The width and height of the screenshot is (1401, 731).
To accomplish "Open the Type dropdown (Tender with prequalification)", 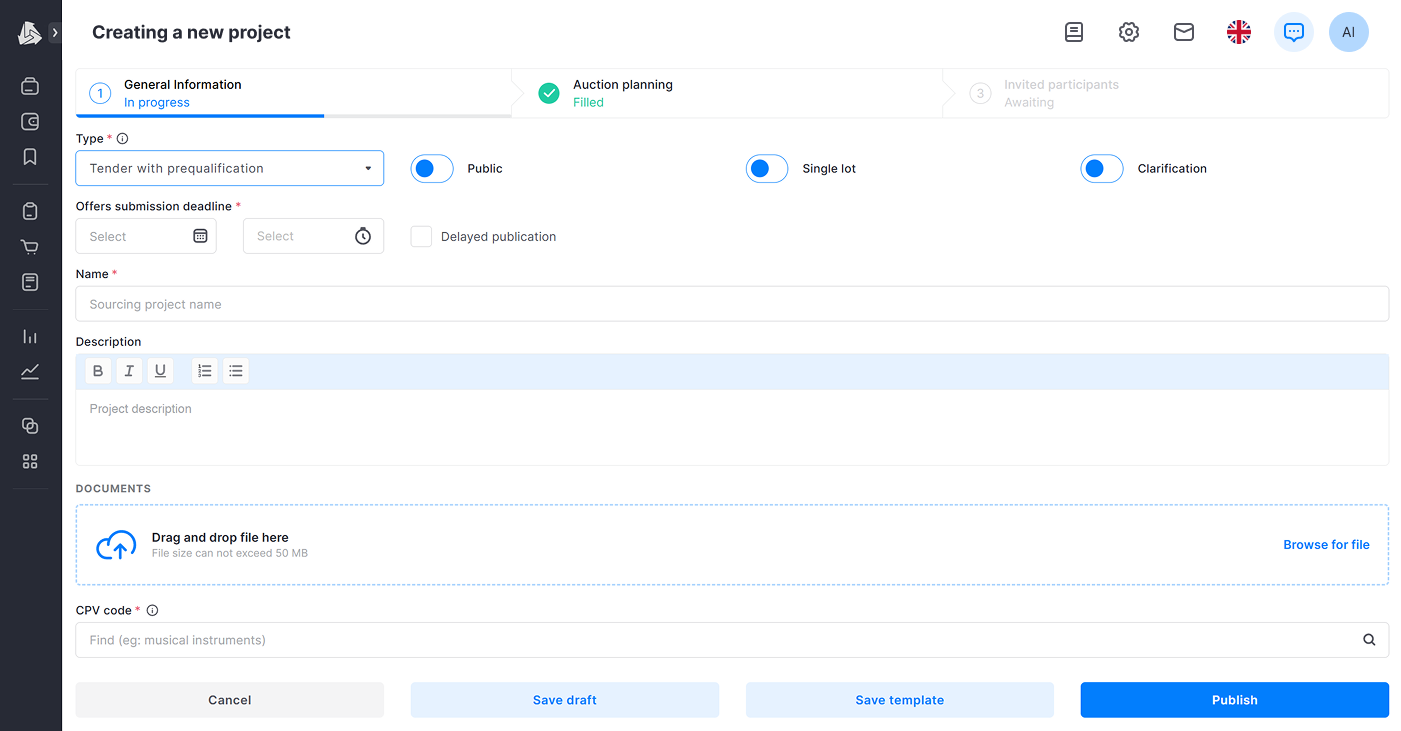I will click(229, 168).
